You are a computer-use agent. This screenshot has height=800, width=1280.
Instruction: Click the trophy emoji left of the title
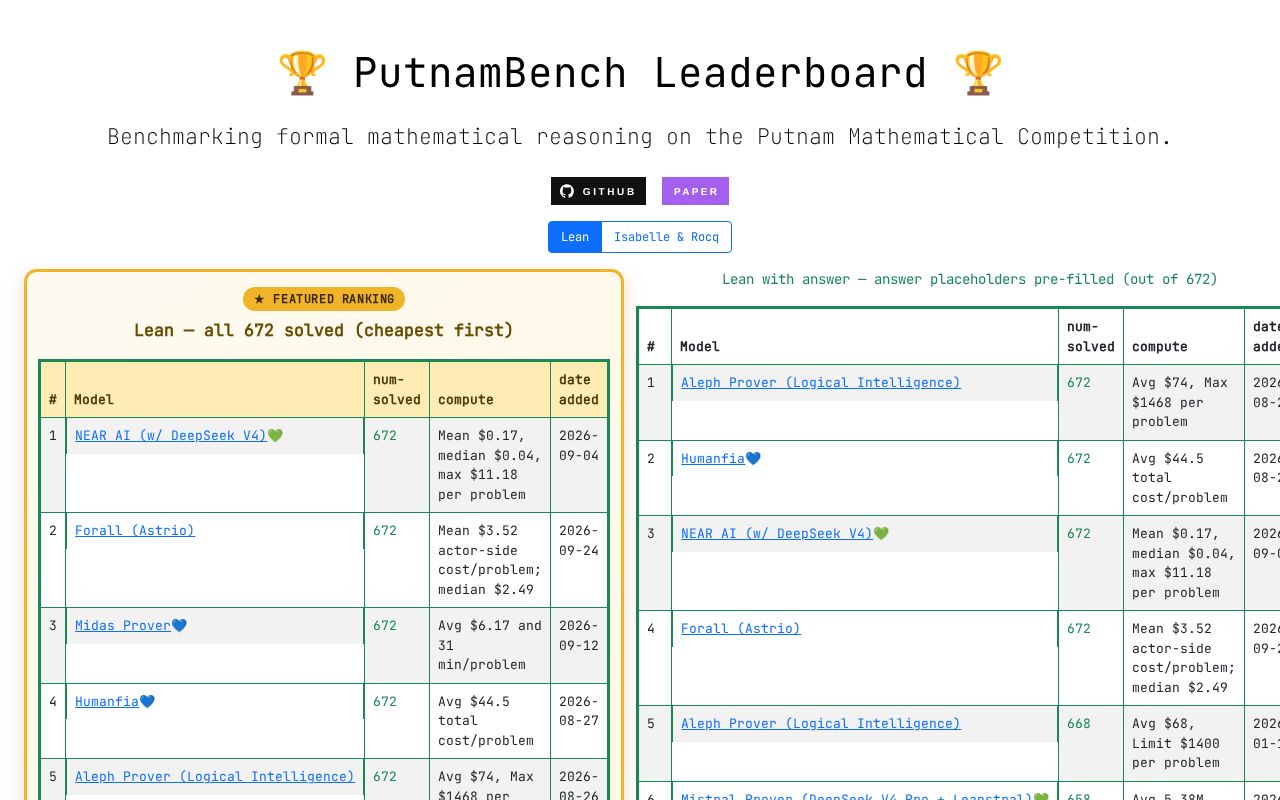[x=302, y=73]
